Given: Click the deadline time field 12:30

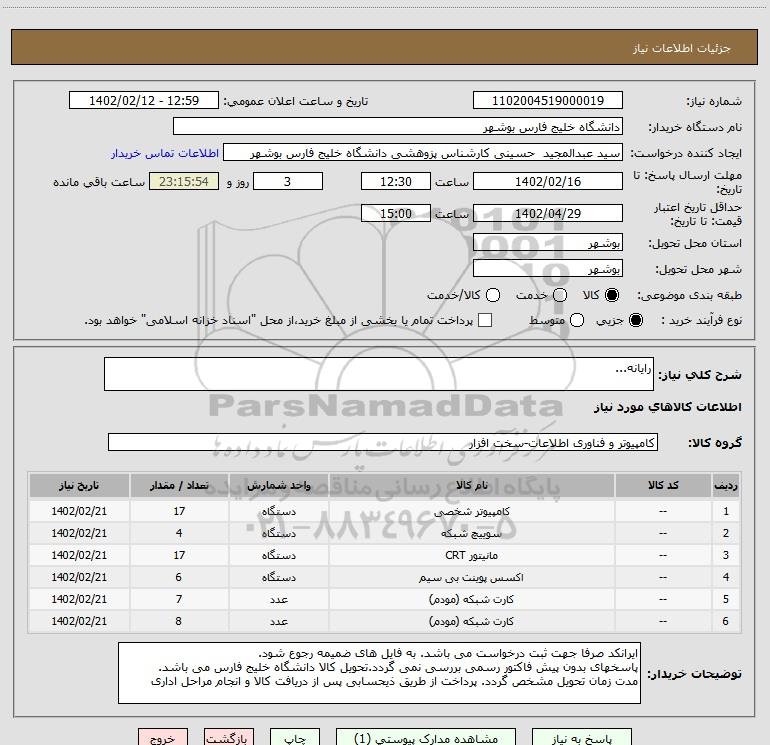Looking at the screenshot, I should pyautogui.click(x=396, y=181).
